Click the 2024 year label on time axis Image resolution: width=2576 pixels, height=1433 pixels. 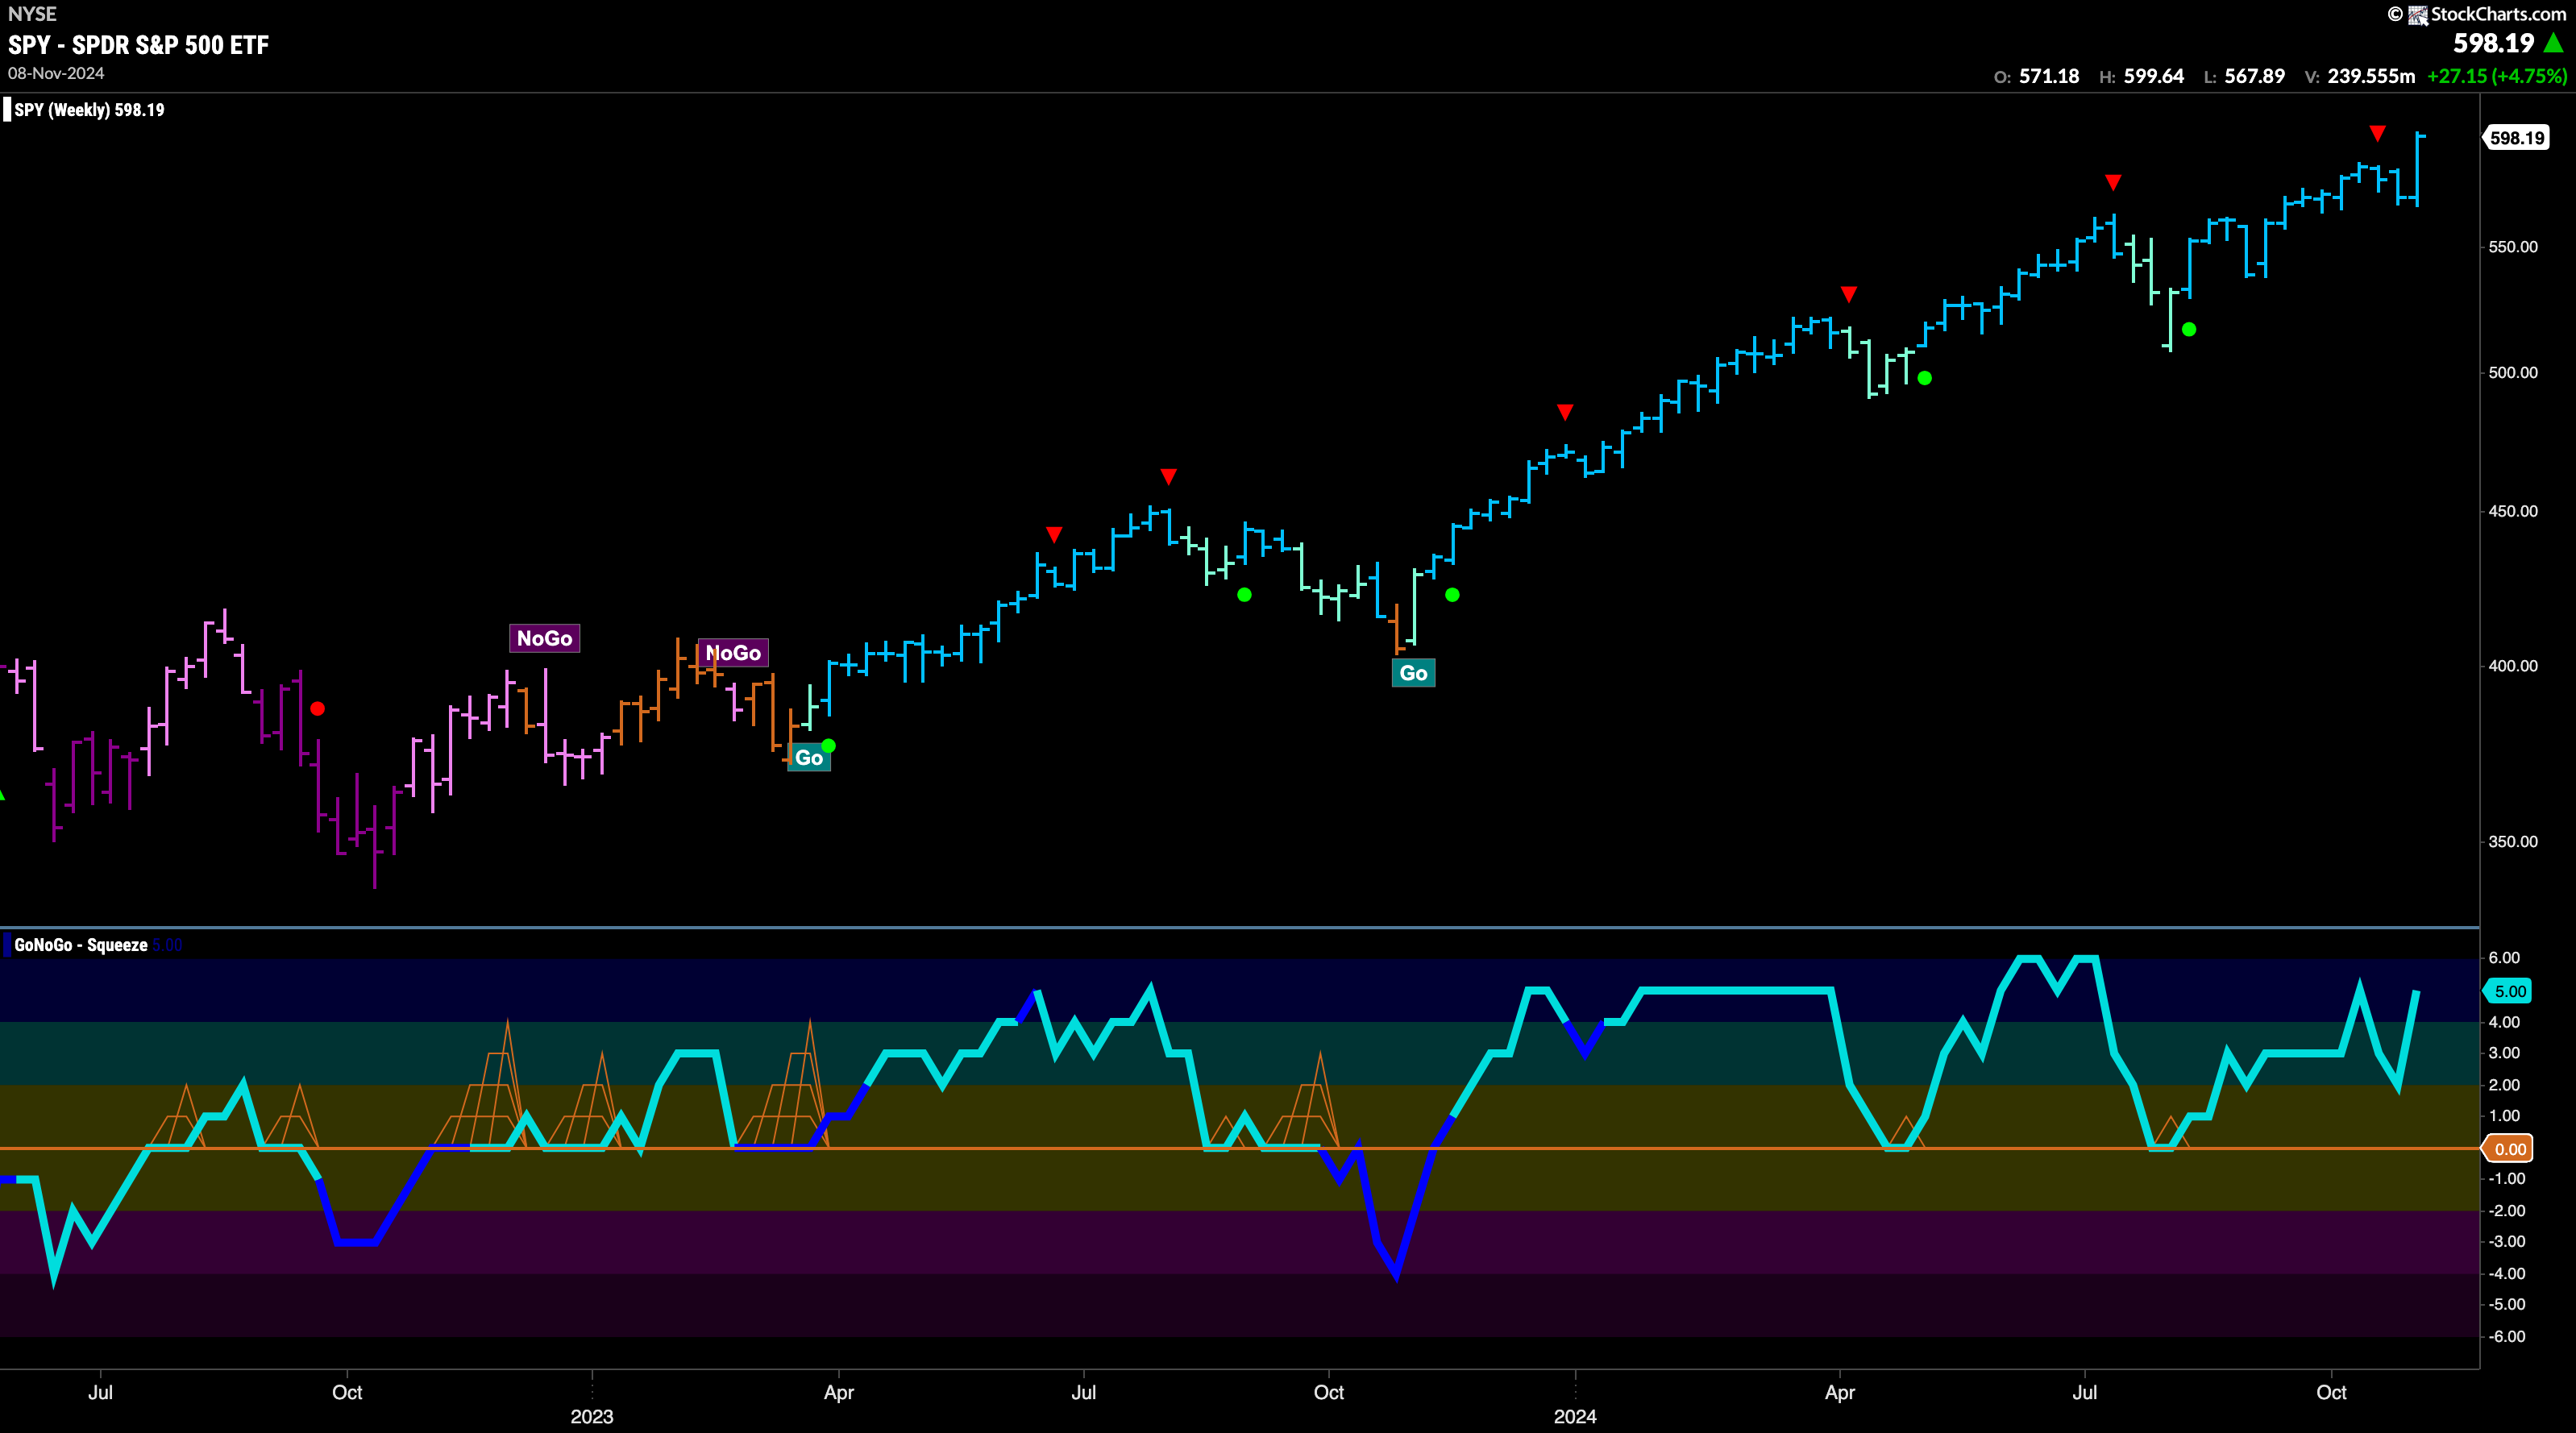1575,1416
